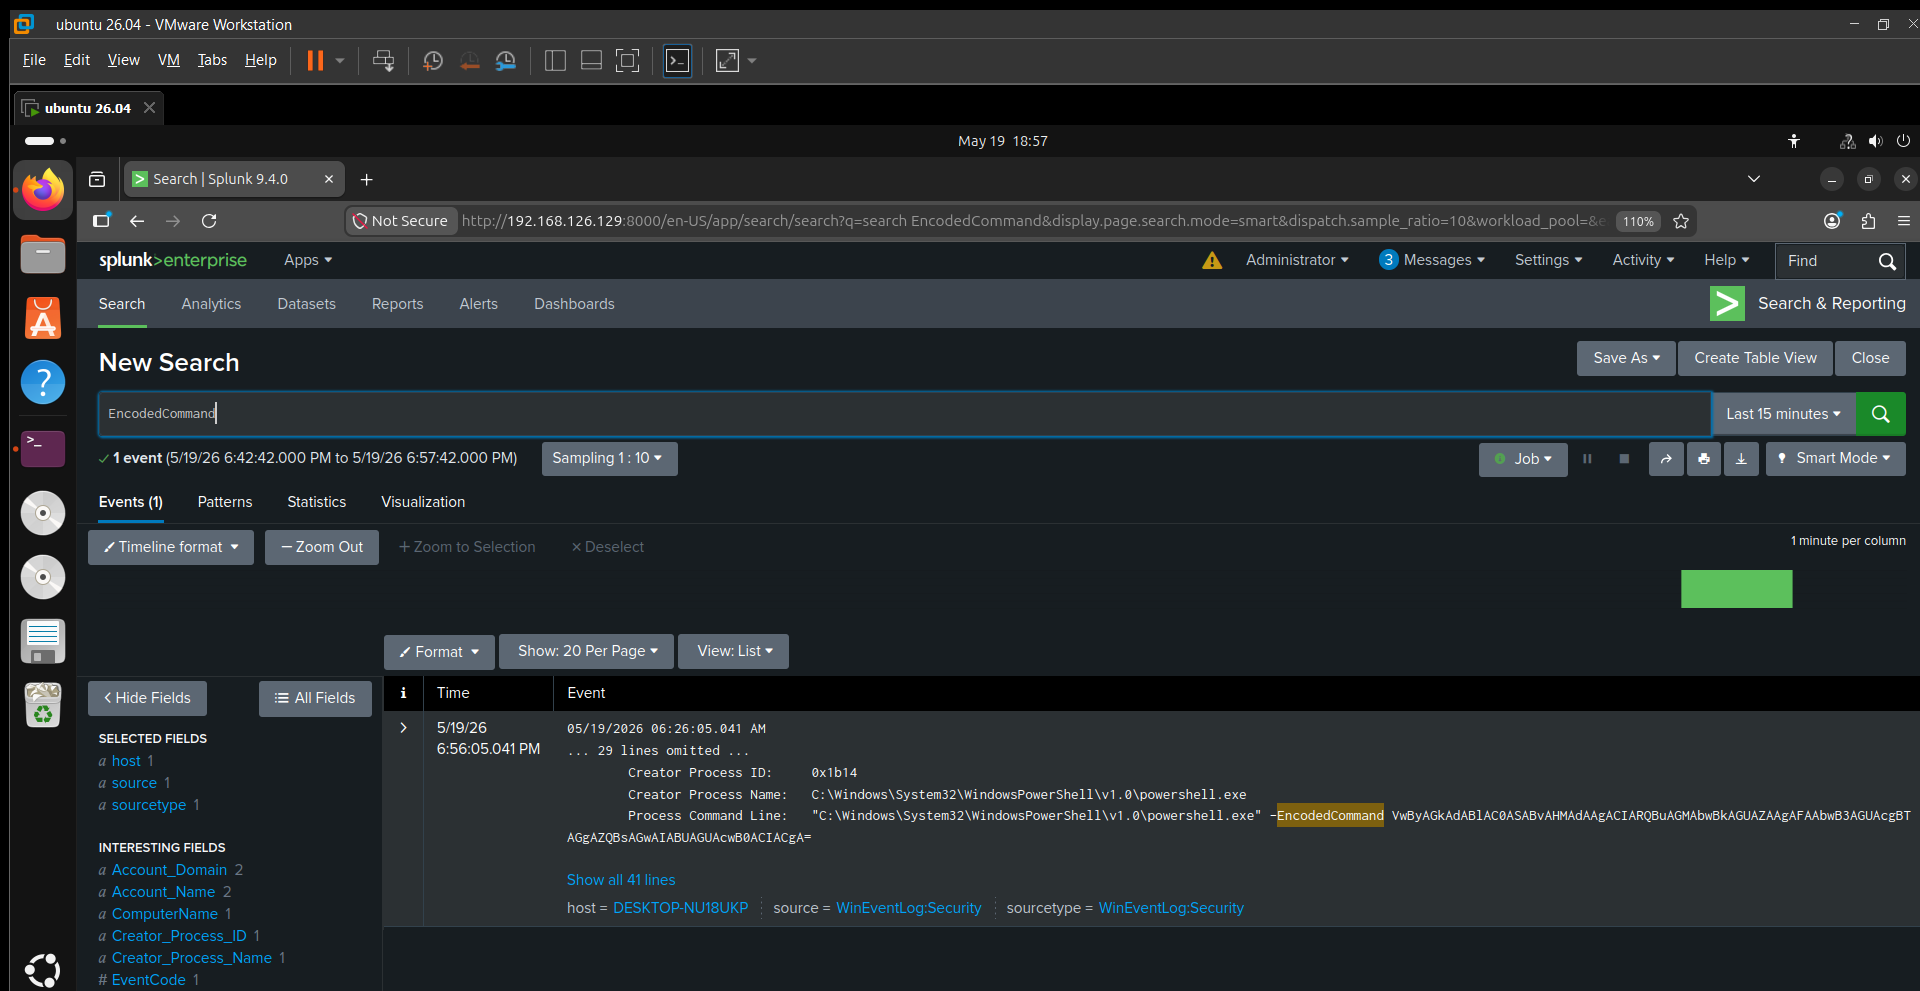This screenshot has width=1920, height=991.
Task: Open Settings menu in Splunk
Action: (x=1548, y=260)
